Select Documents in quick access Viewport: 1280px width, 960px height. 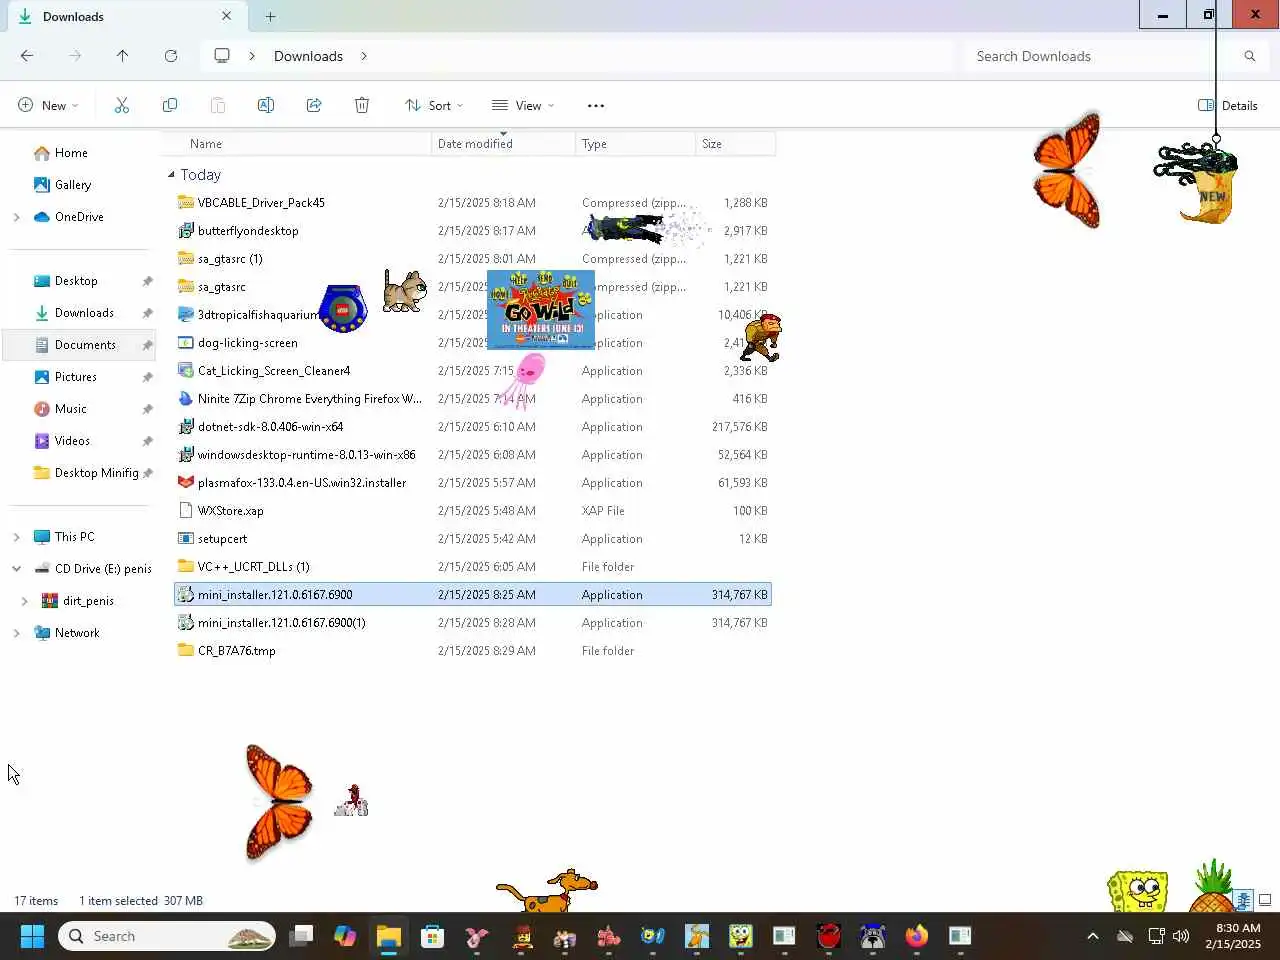pyautogui.click(x=80, y=345)
